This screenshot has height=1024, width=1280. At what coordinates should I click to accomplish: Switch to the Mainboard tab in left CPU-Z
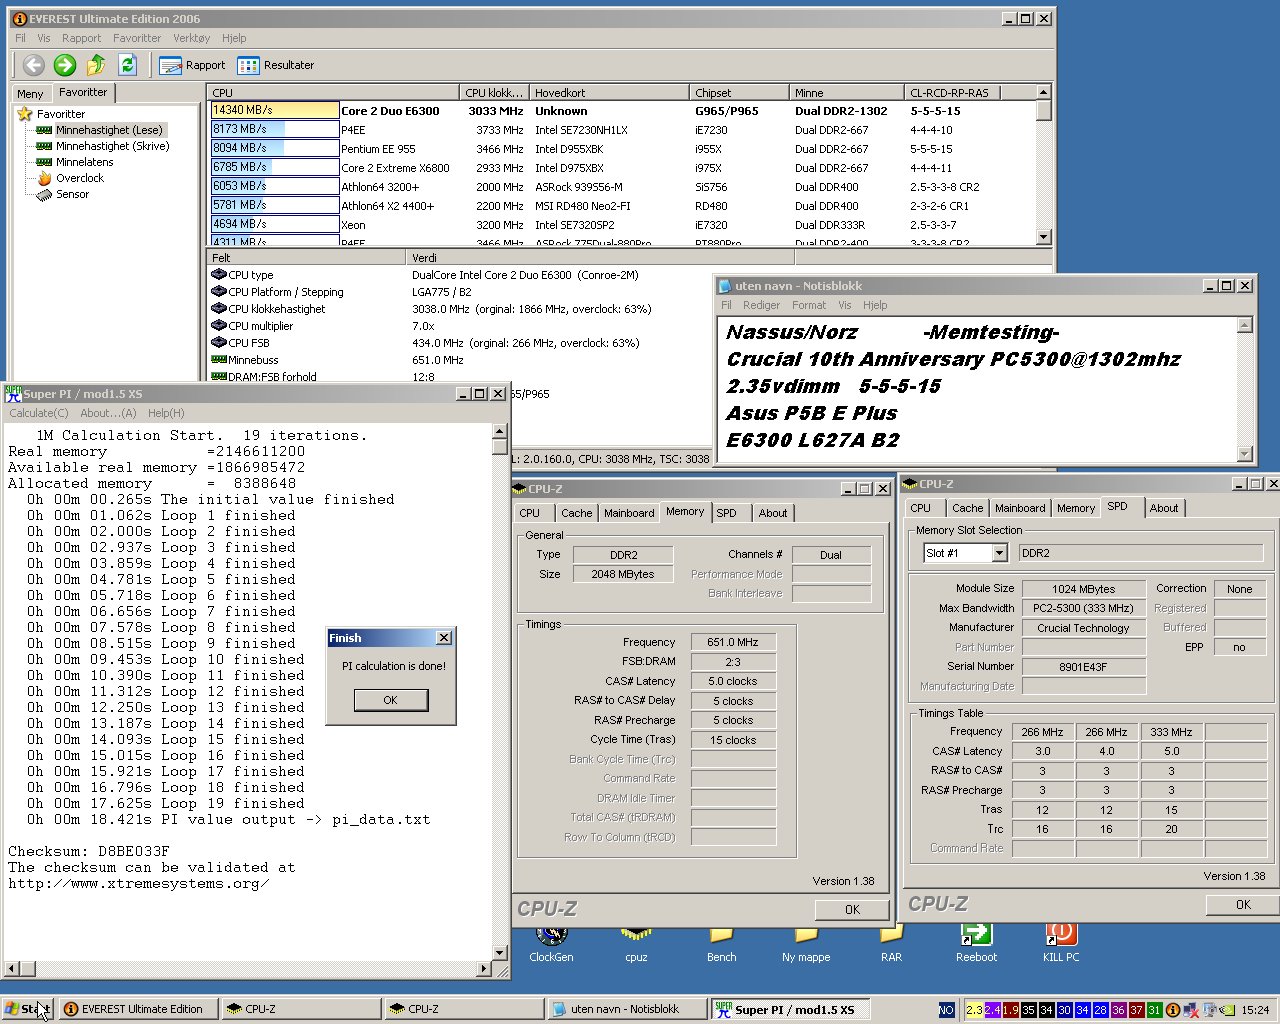click(629, 513)
